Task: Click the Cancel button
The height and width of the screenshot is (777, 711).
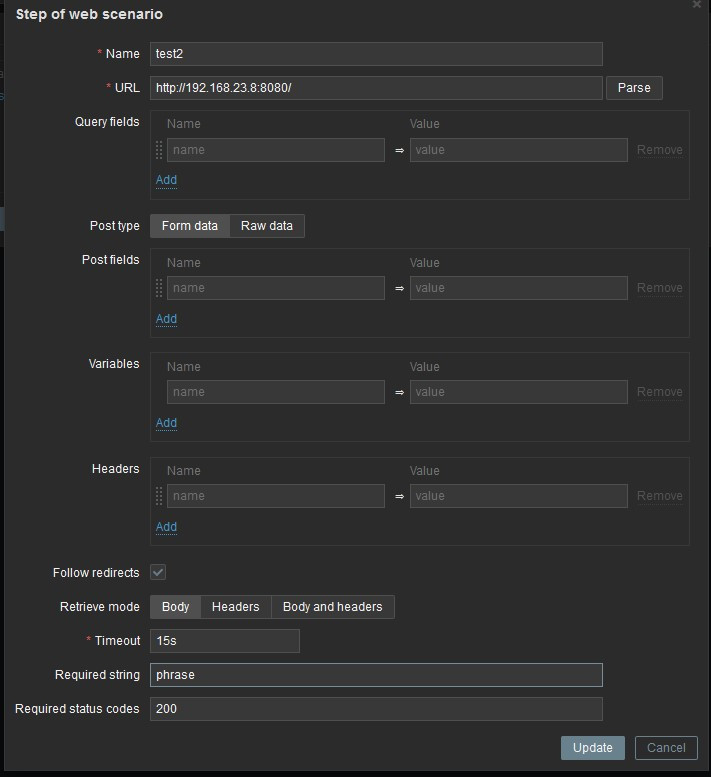Action: (x=666, y=748)
